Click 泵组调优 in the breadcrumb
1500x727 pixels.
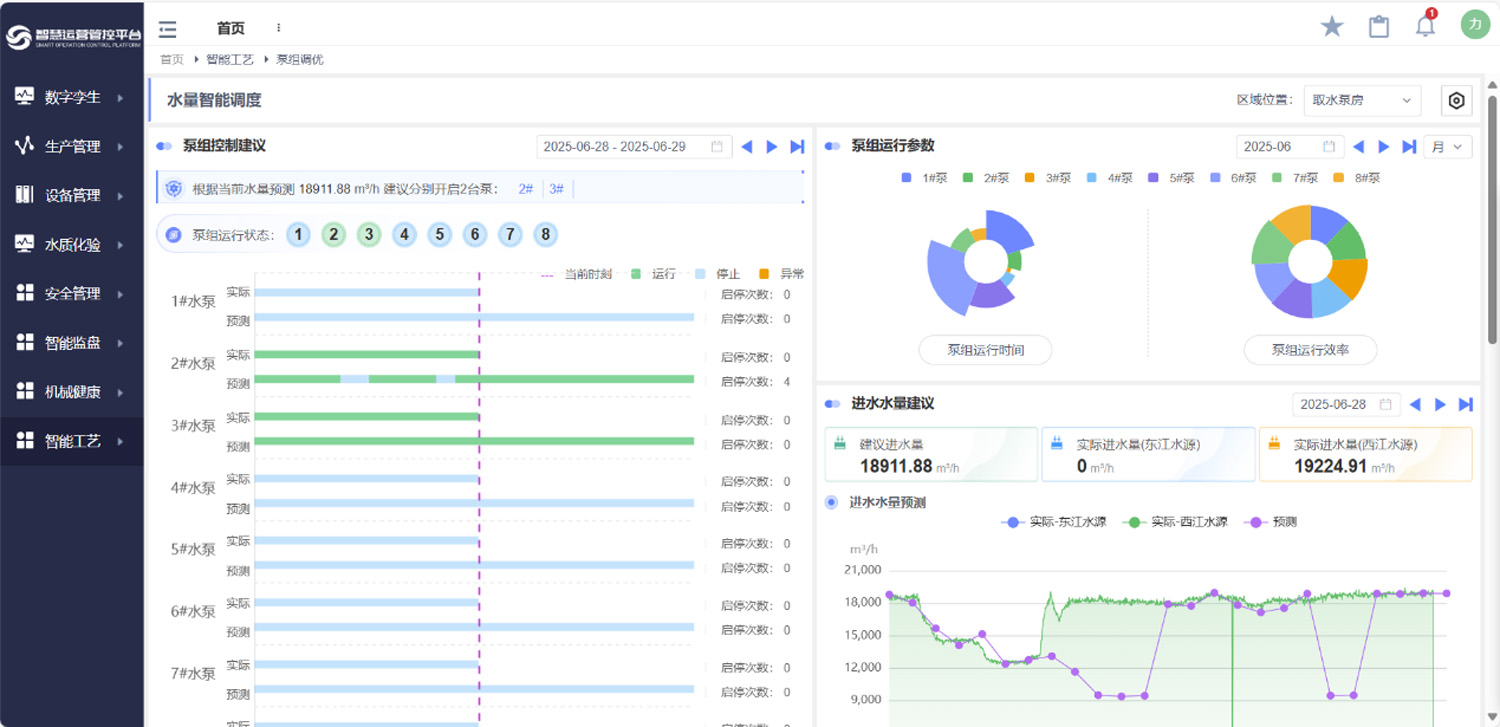[300, 60]
